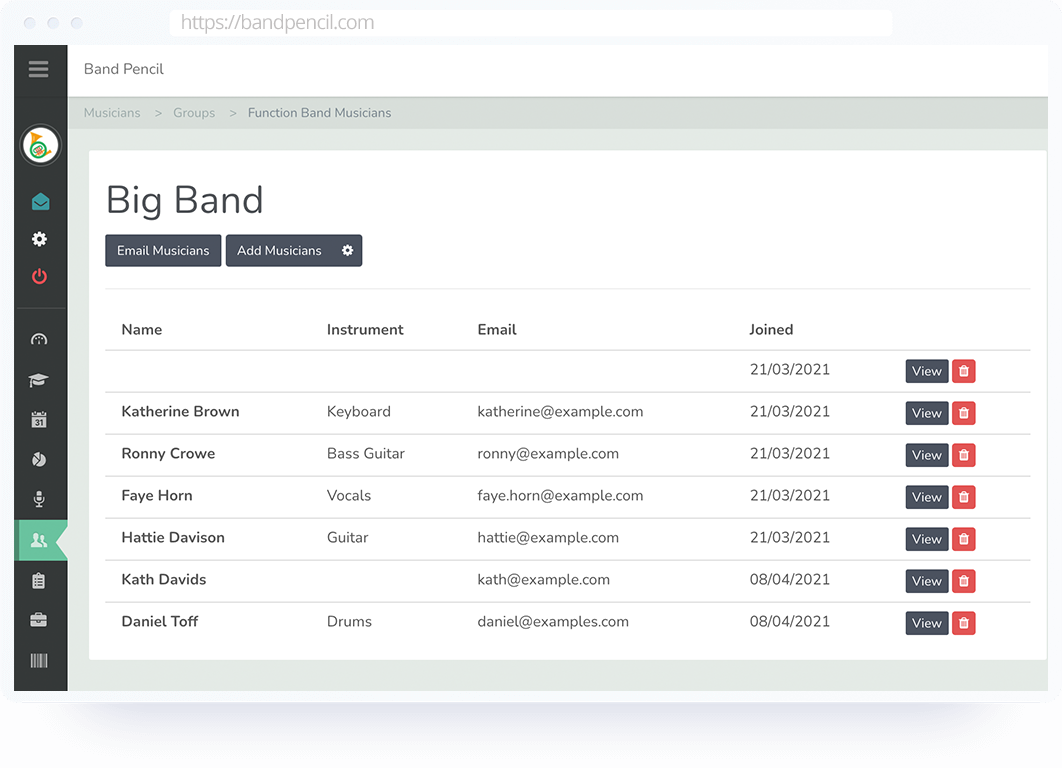Open the clipboard icon in sidebar

pos(40,580)
